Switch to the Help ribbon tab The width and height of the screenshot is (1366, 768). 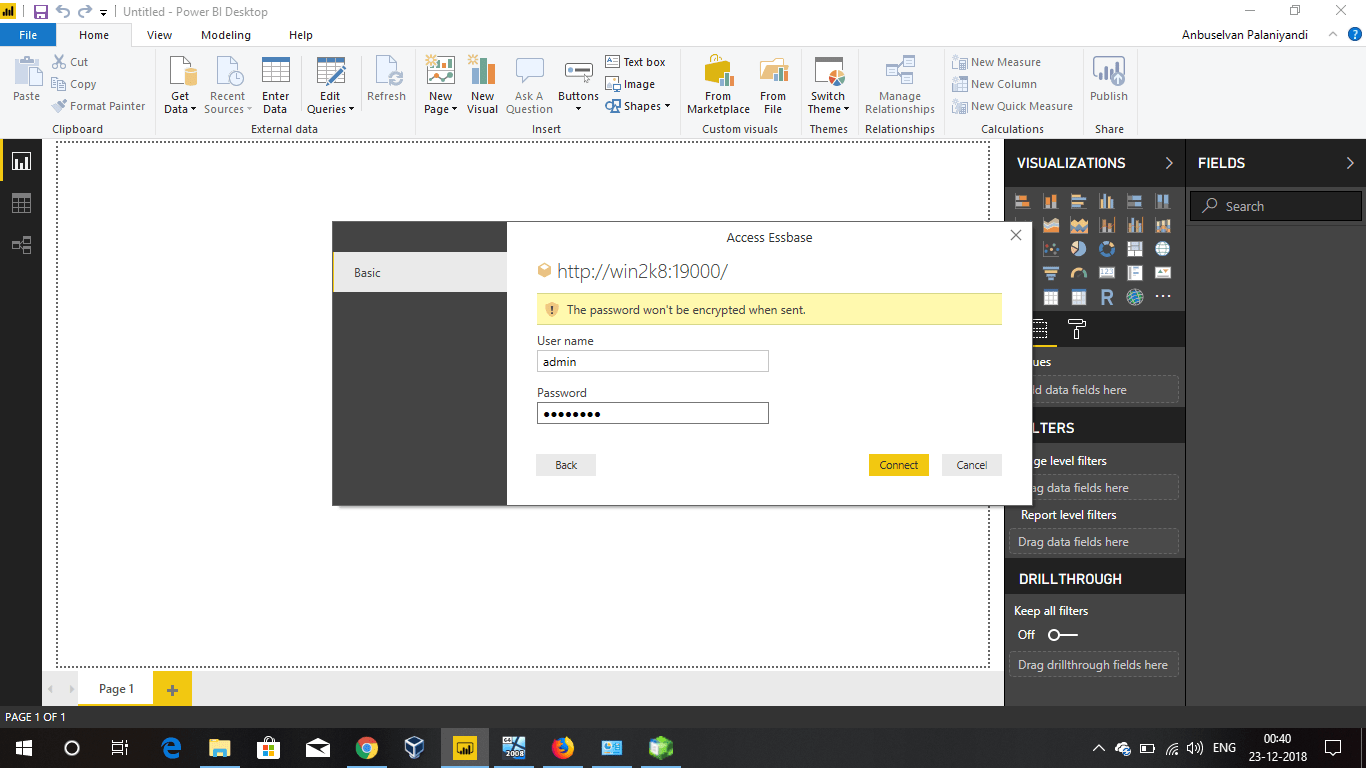[x=301, y=35]
